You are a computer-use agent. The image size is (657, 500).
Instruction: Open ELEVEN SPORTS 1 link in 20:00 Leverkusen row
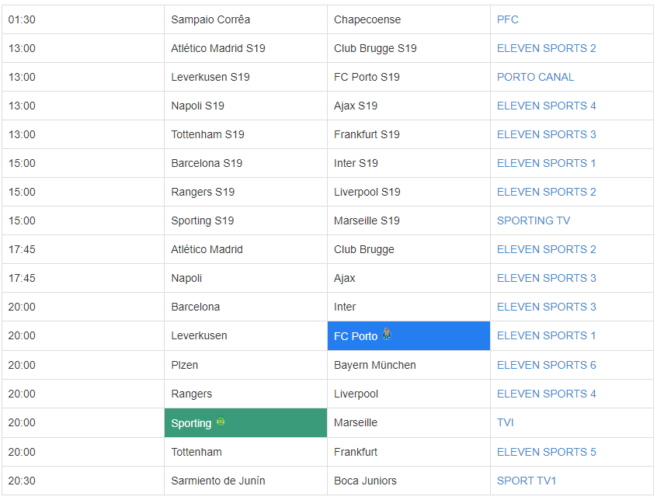click(x=546, y=335)
